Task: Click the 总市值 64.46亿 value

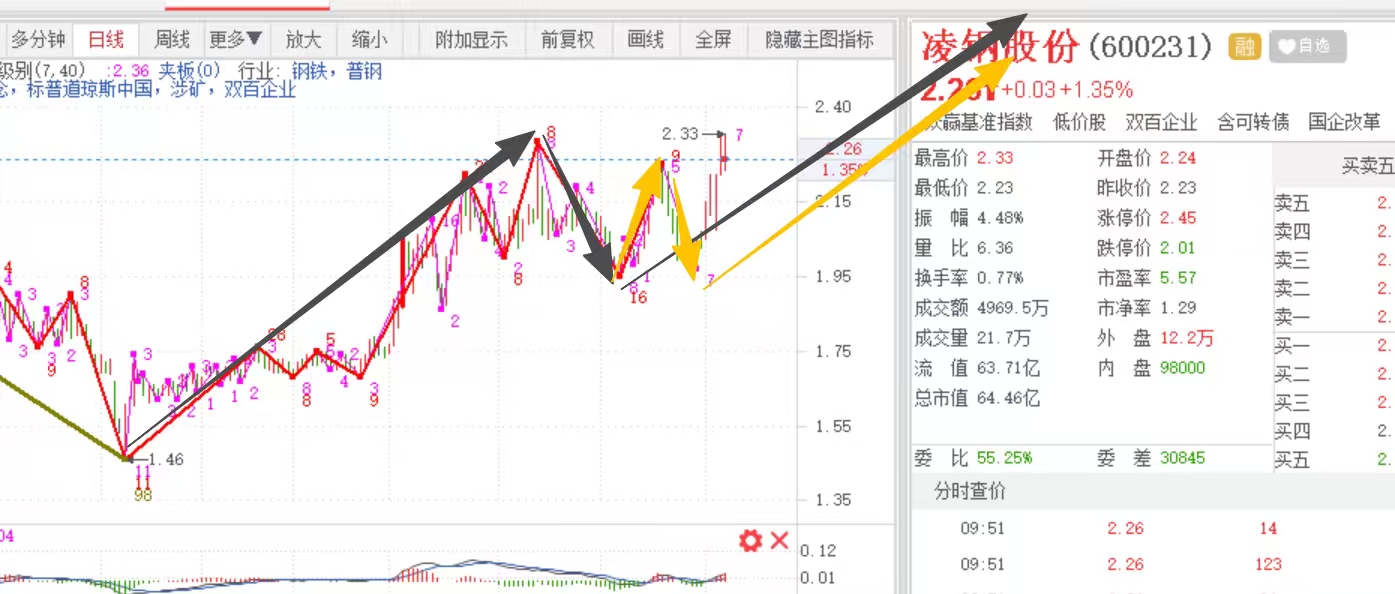Action: [x=1009, y=398]
